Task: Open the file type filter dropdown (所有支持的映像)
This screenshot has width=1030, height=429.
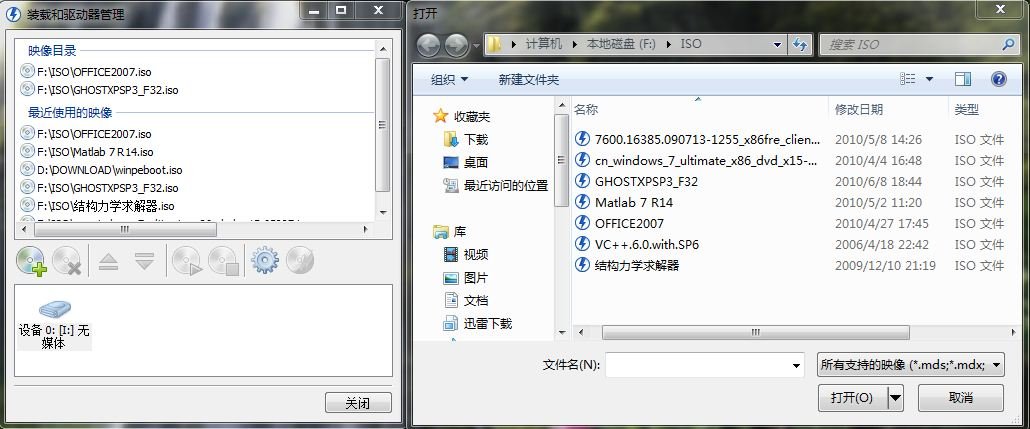Action: point(911,365)
